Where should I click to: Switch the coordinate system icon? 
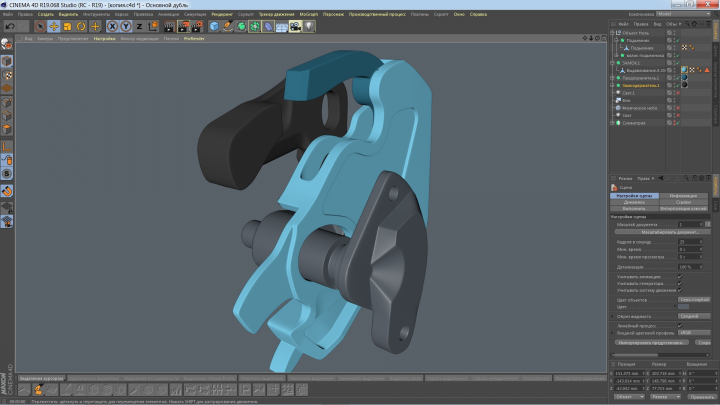click(153, 26)
